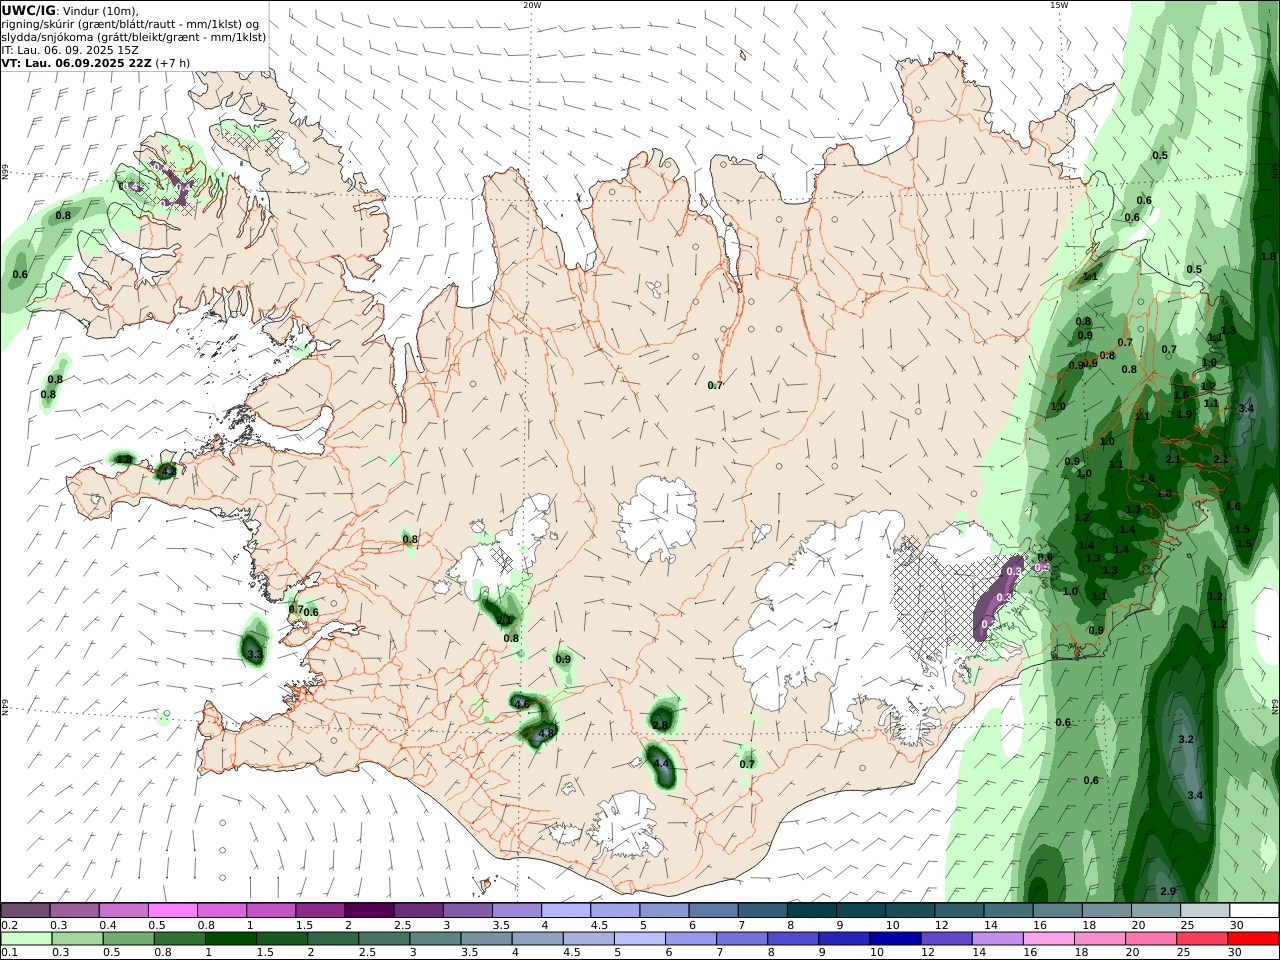Click the pale green 0.1 rain legend swatch

coord(26,939)
